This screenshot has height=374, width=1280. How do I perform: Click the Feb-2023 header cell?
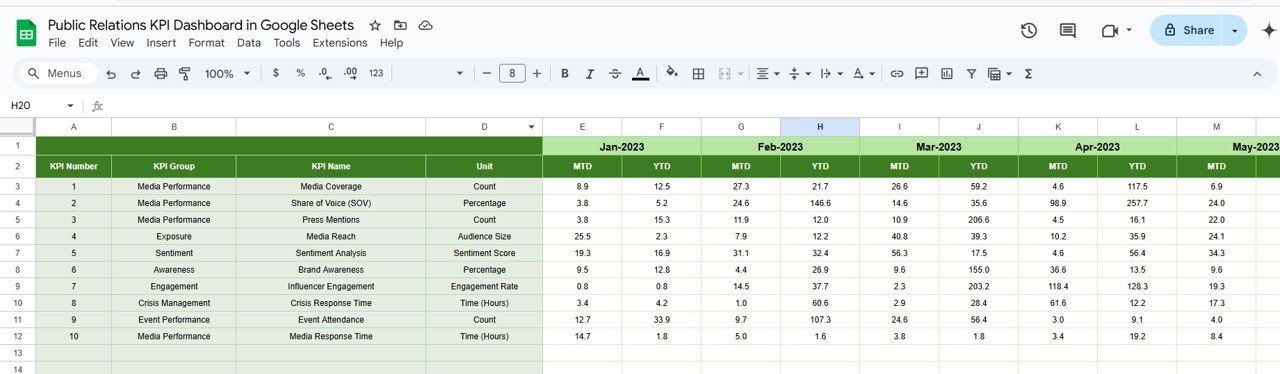click(x=780, y=146)
